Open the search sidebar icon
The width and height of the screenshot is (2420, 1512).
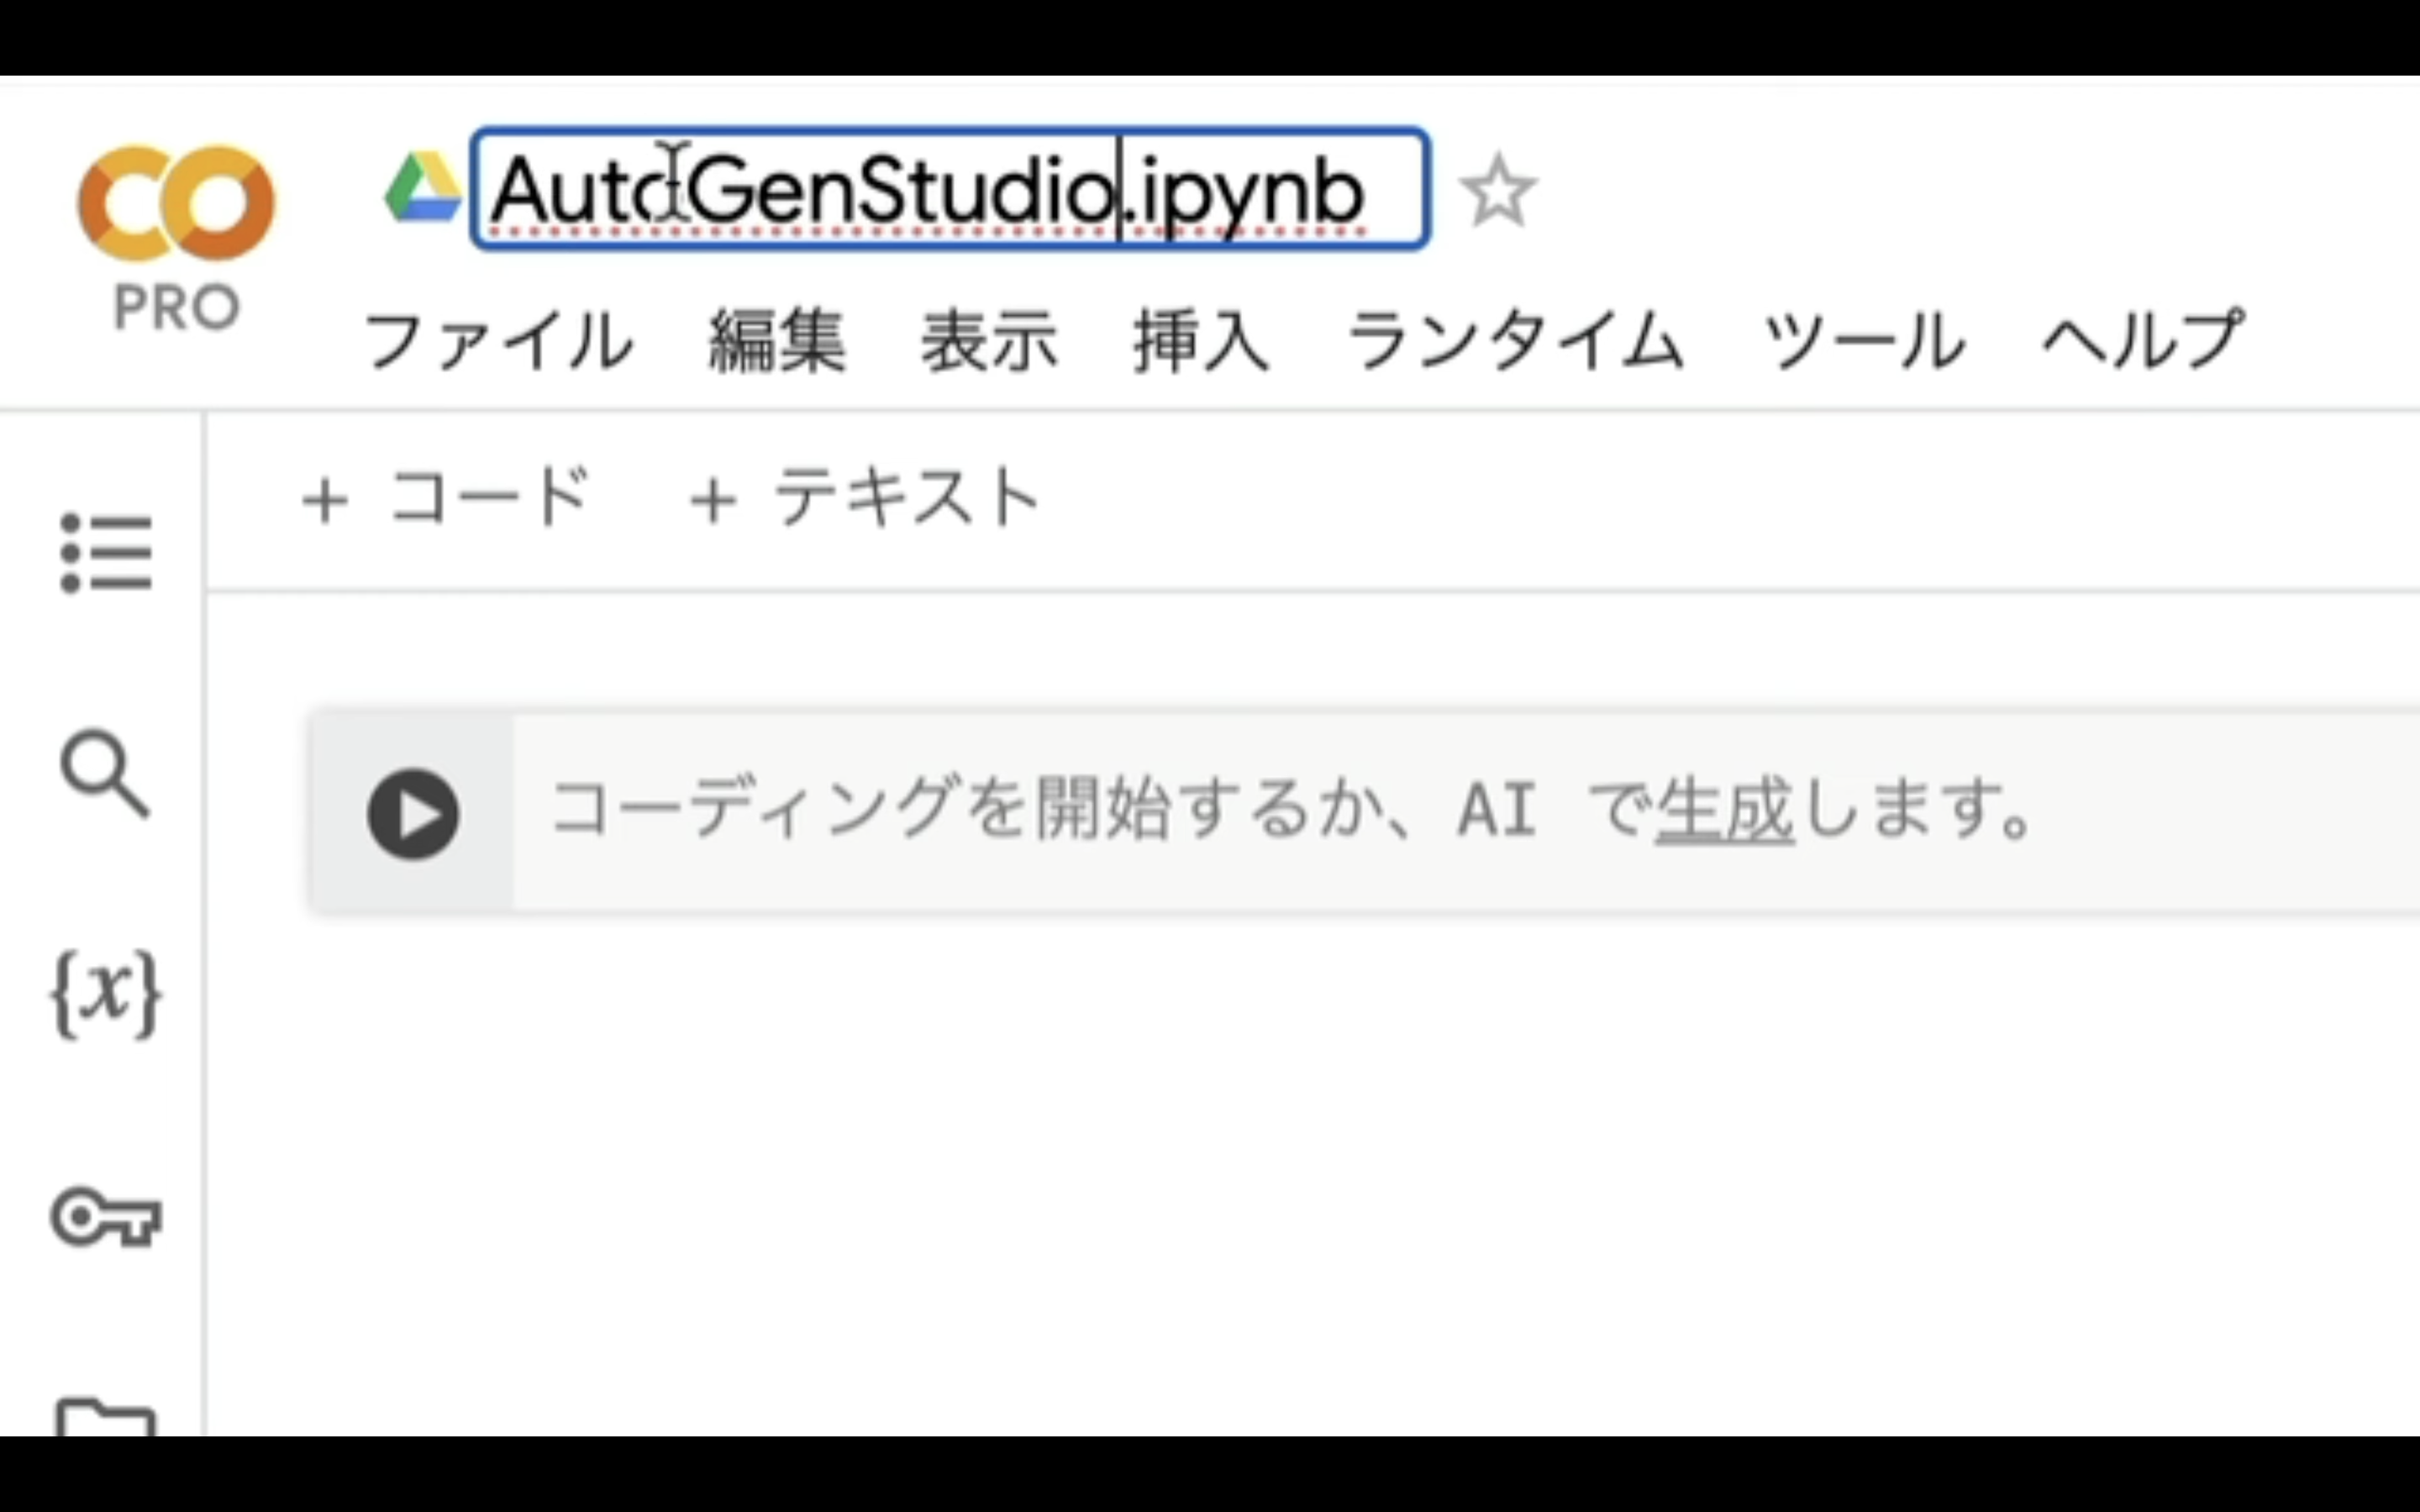pos(105,773)
